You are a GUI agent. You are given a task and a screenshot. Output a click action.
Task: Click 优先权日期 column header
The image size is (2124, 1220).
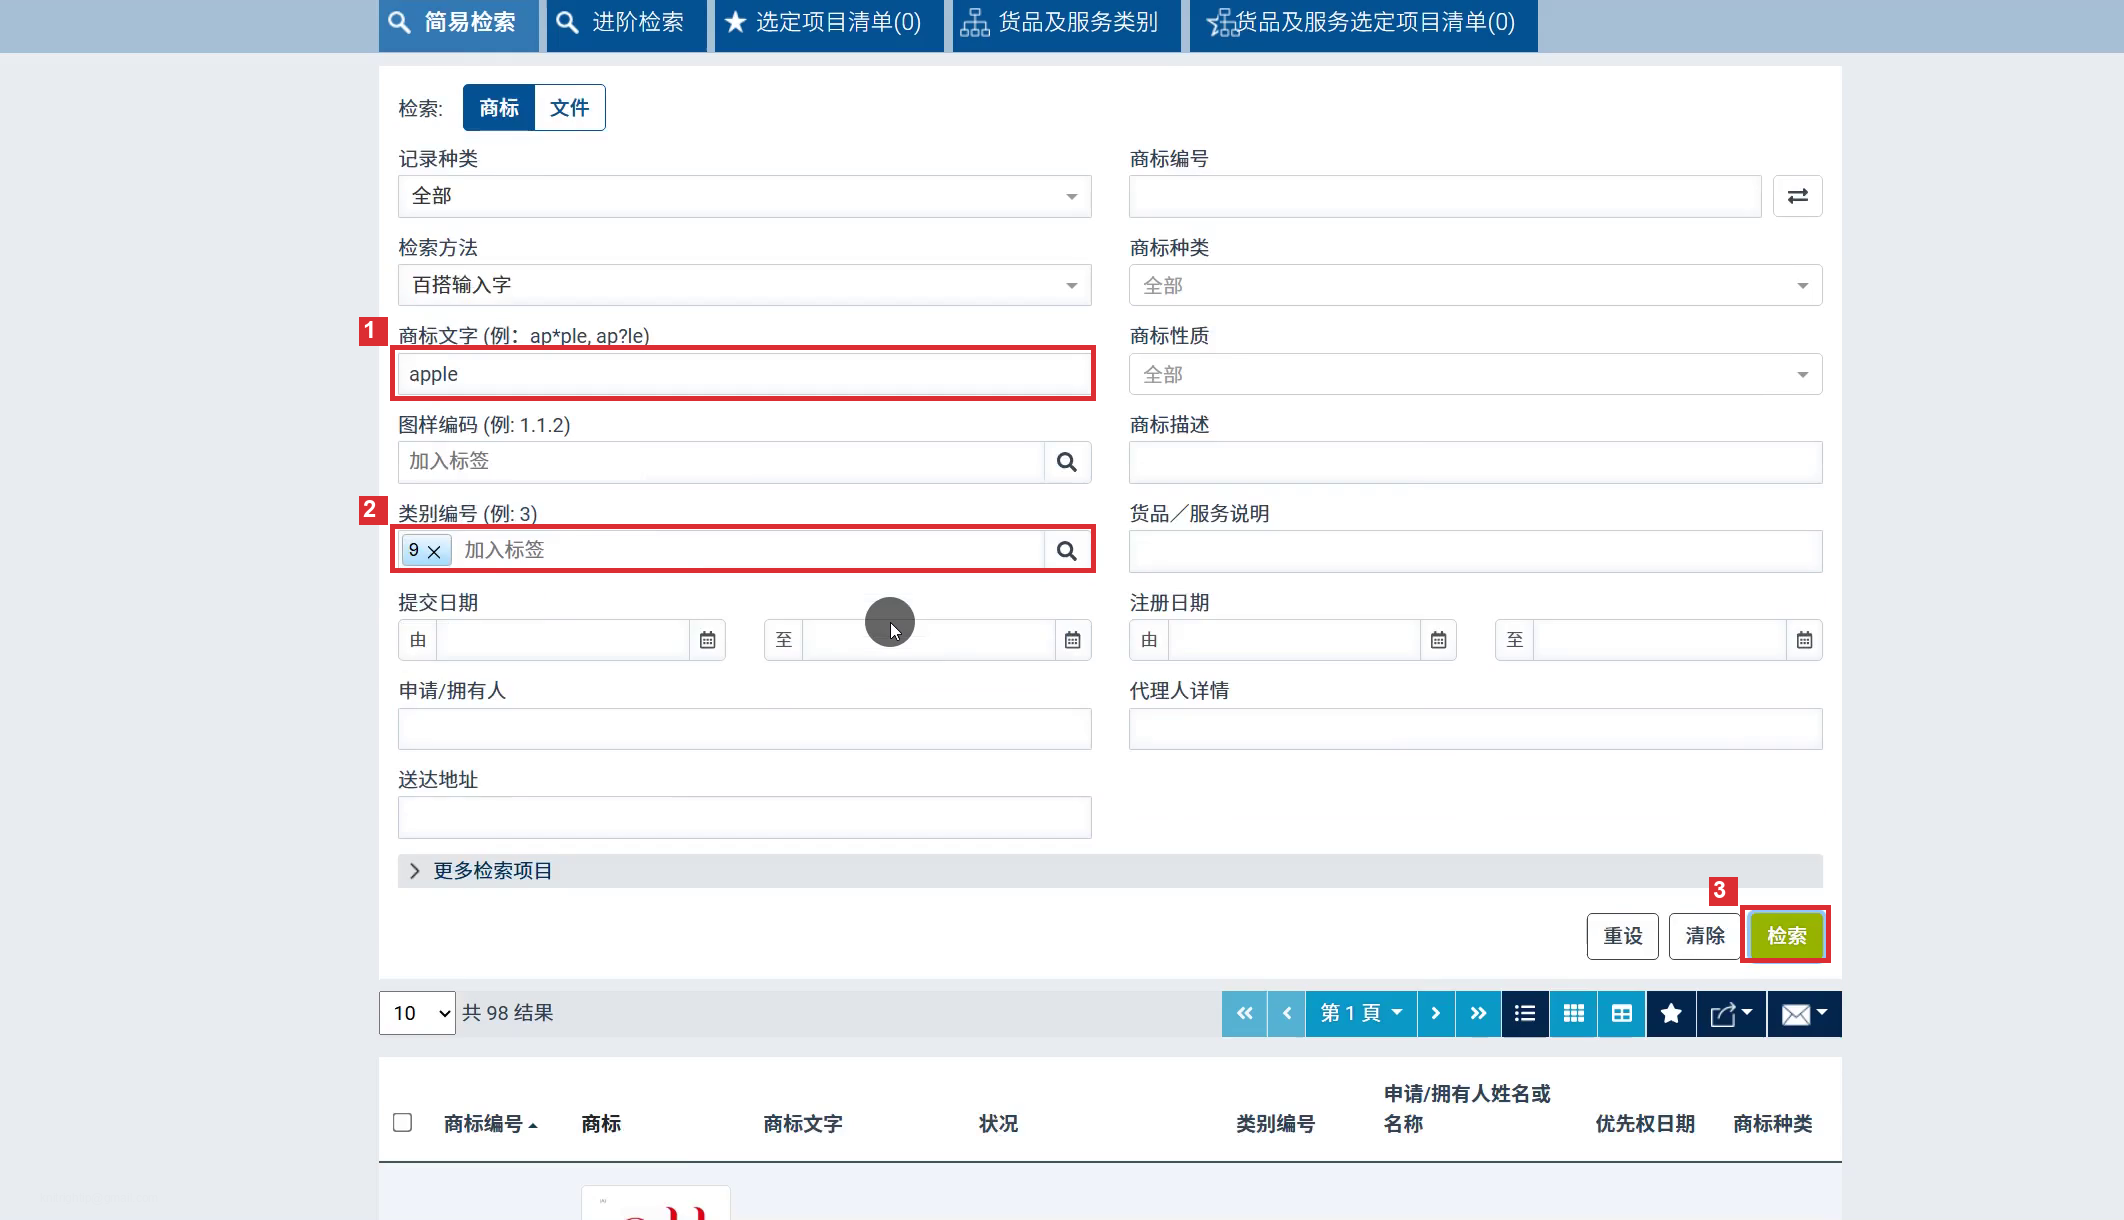click(x=1645, y=1124)
